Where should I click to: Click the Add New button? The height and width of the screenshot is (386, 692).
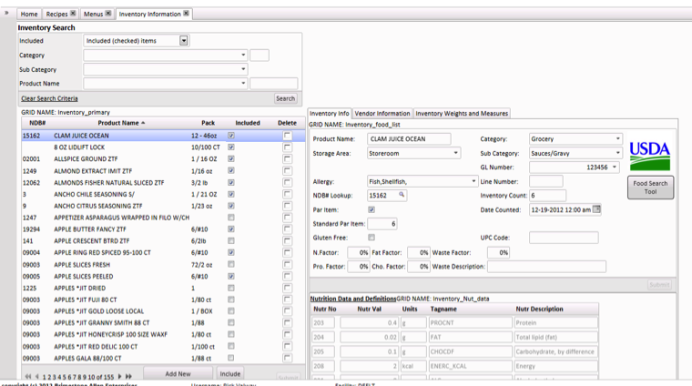178,374
